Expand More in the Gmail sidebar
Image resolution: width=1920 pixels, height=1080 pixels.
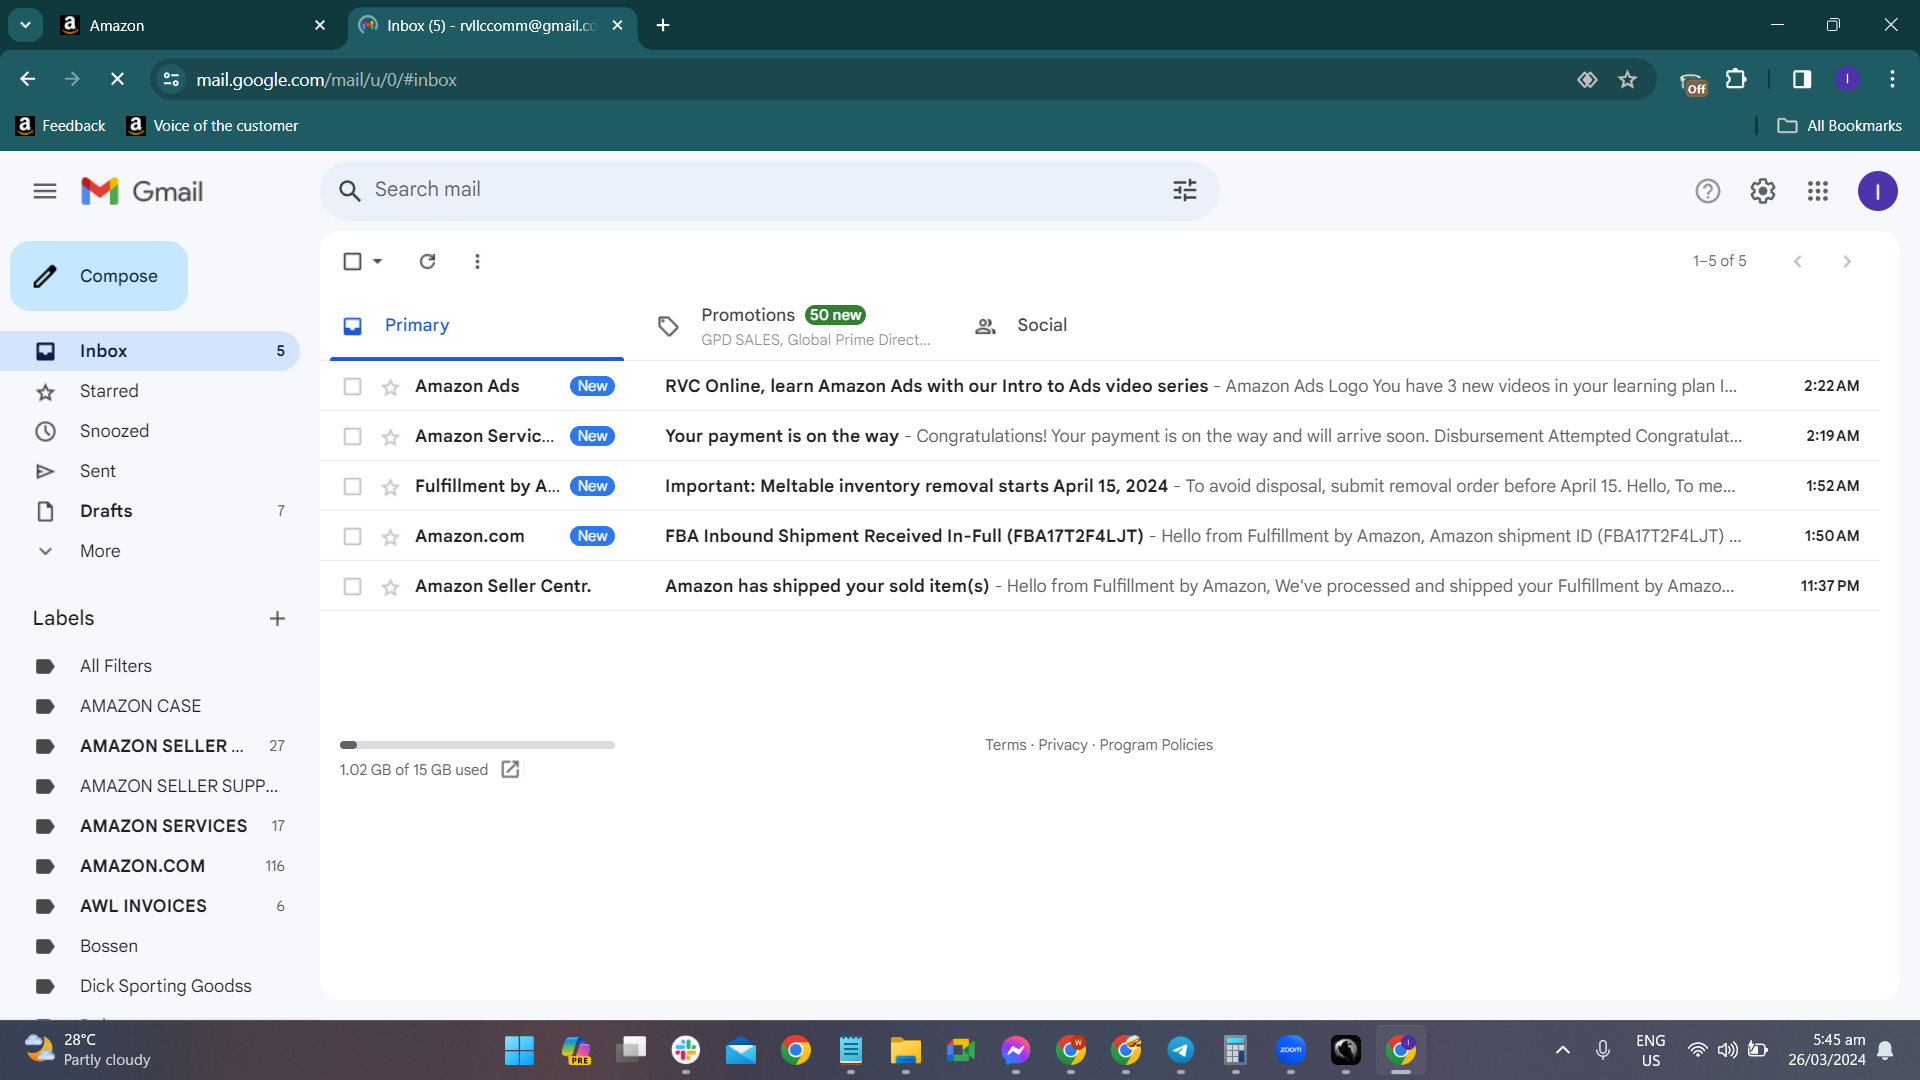100,551
